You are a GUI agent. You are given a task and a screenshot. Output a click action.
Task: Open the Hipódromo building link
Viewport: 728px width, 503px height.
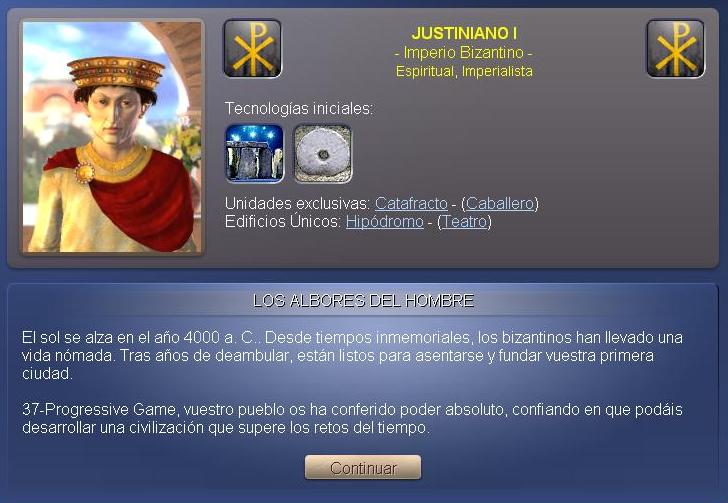pos(384,222)
